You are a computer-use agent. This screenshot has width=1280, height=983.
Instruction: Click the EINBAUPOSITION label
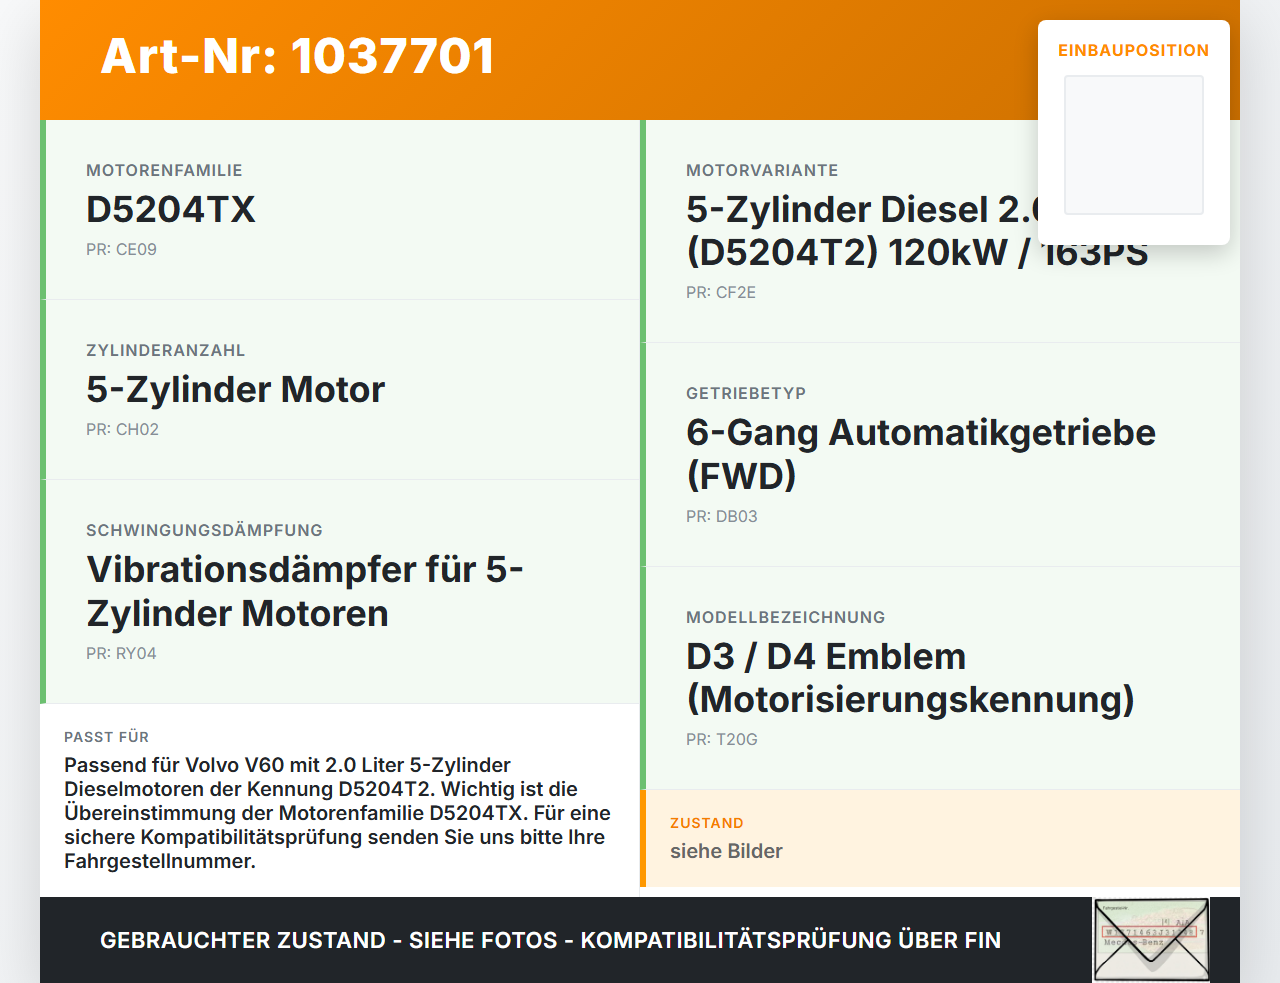[x=1134, y=50]
